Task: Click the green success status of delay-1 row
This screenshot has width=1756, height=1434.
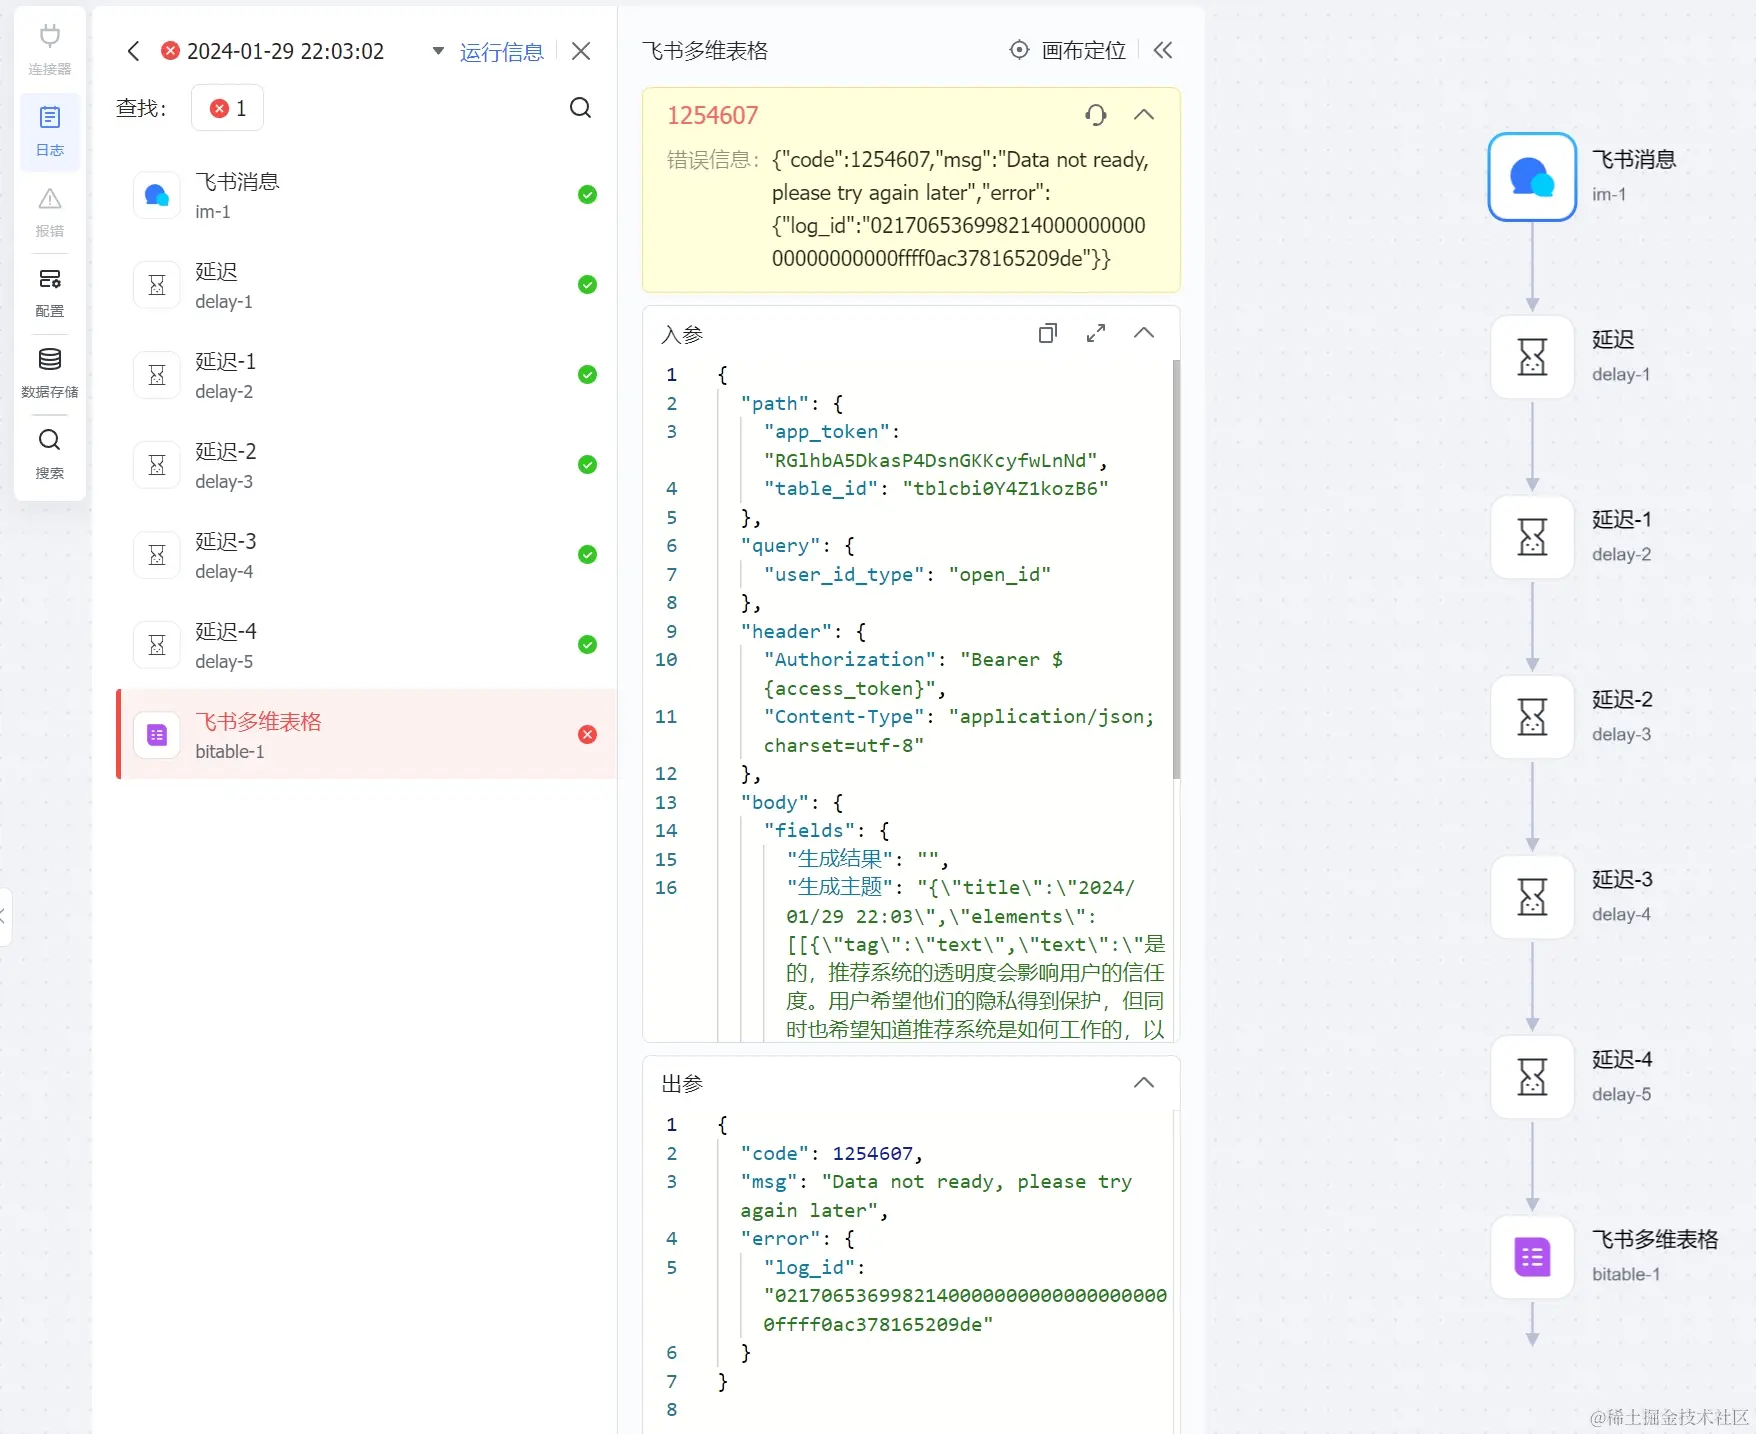Action: pos(588,285)
